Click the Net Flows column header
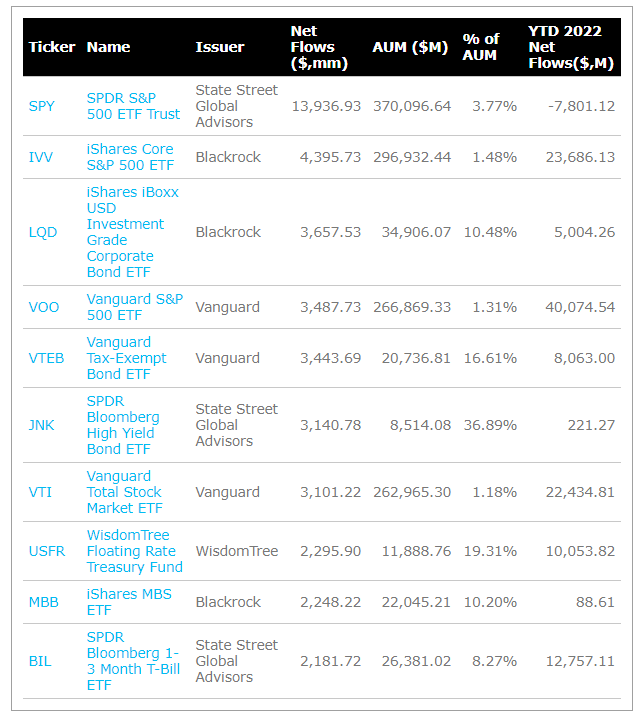This screenshot has width=644, height=721. pyautogui.click(x=319, y=47)
